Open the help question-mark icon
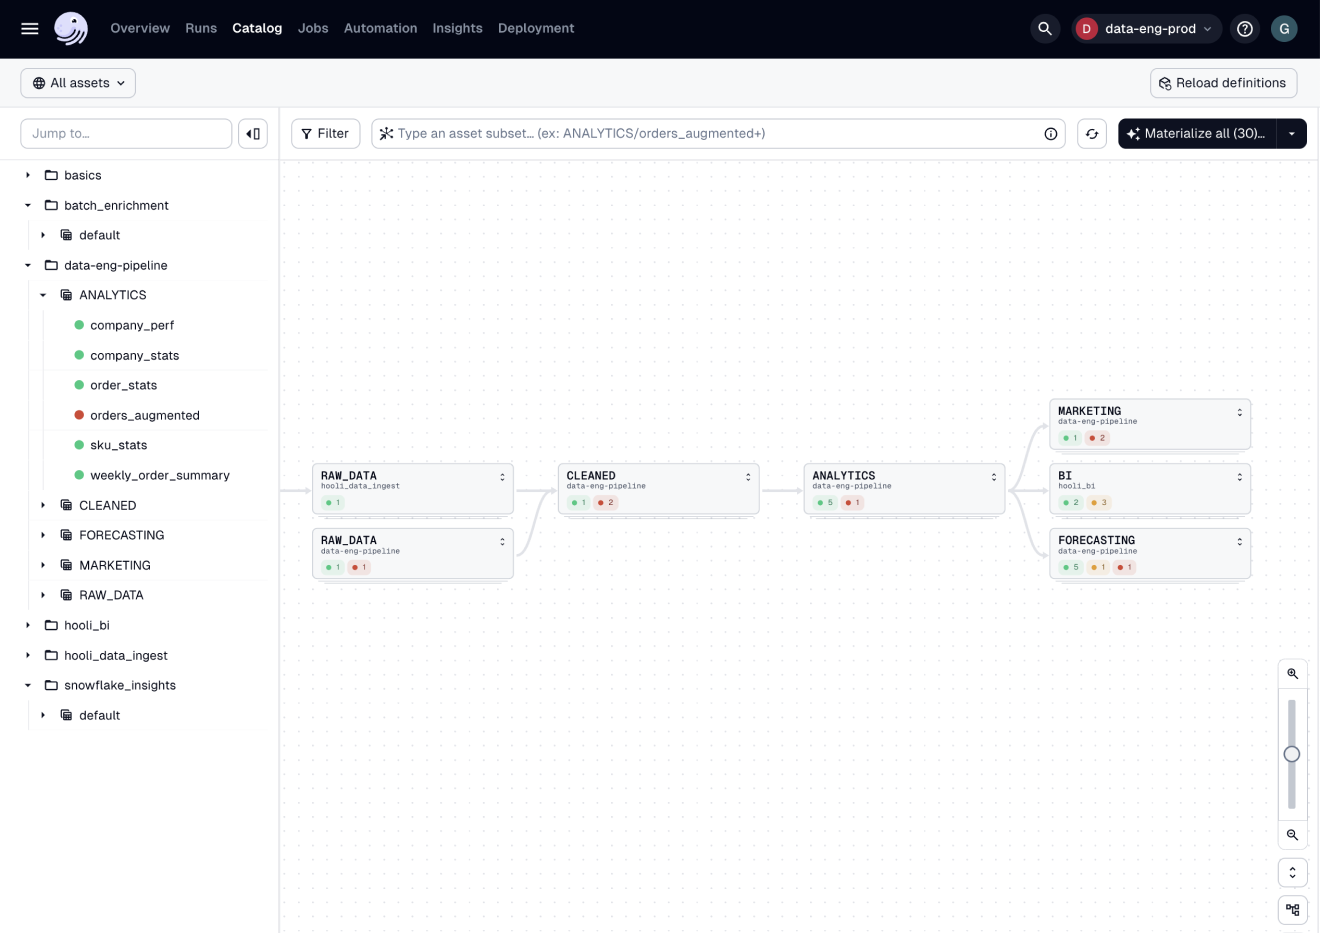Image resolution: width=1320 pixels, height=933 pixels. pos(1244,29)
